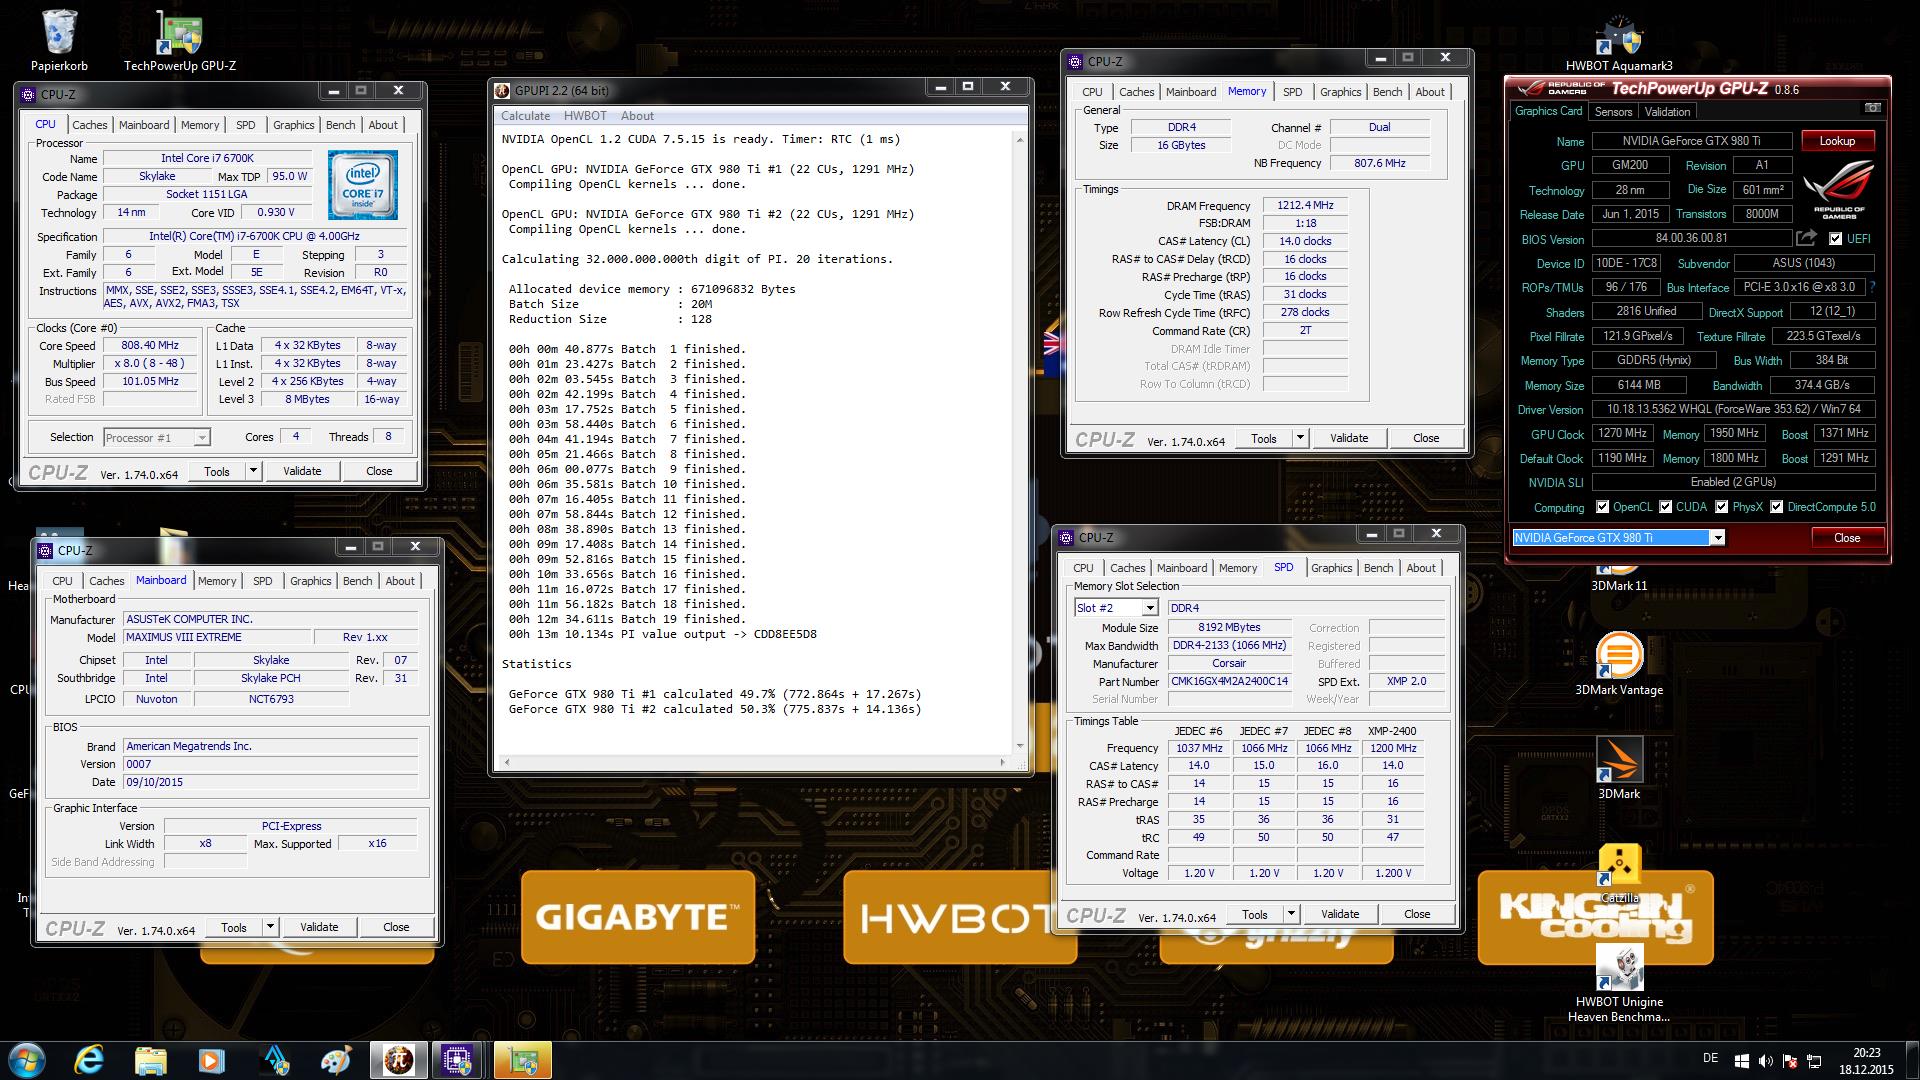Open the Calculate menu in GPUPI

526,116
